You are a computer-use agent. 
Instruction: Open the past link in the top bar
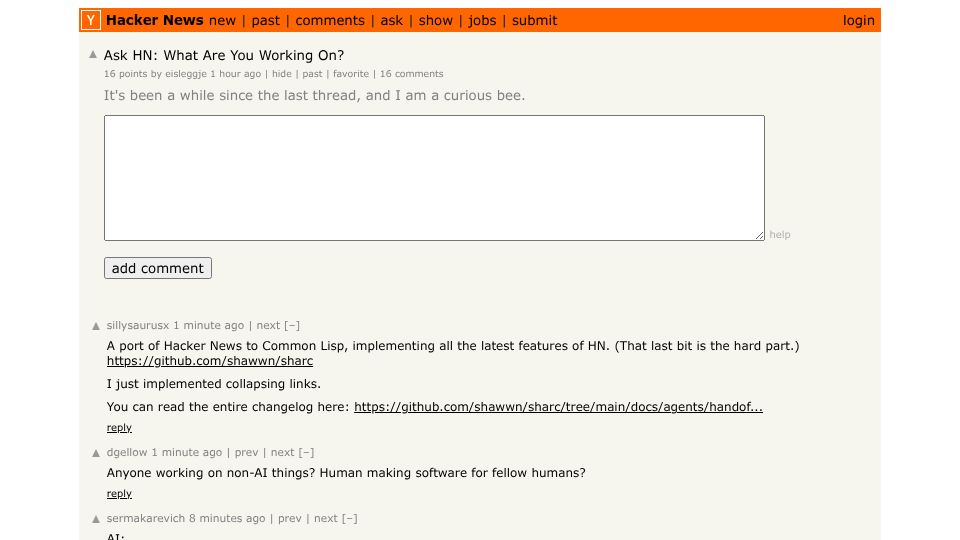[265, 21]
